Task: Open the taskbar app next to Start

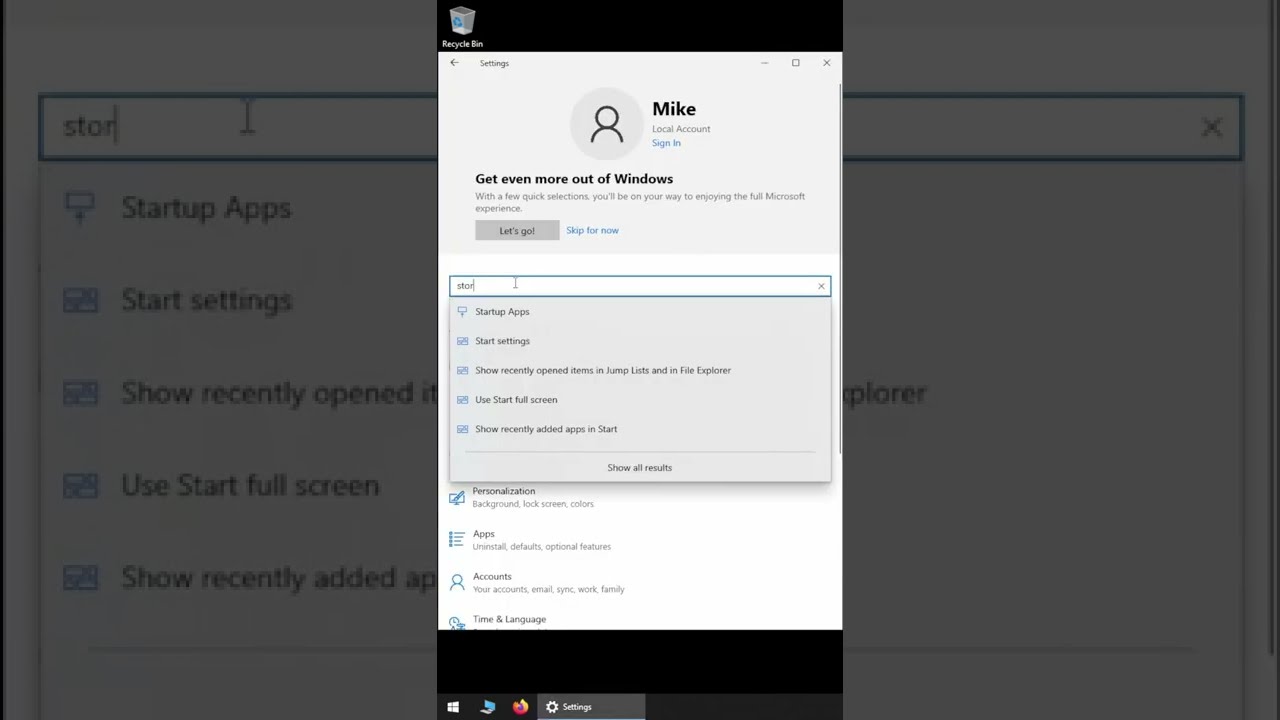Action: click(x=488, y=707)
